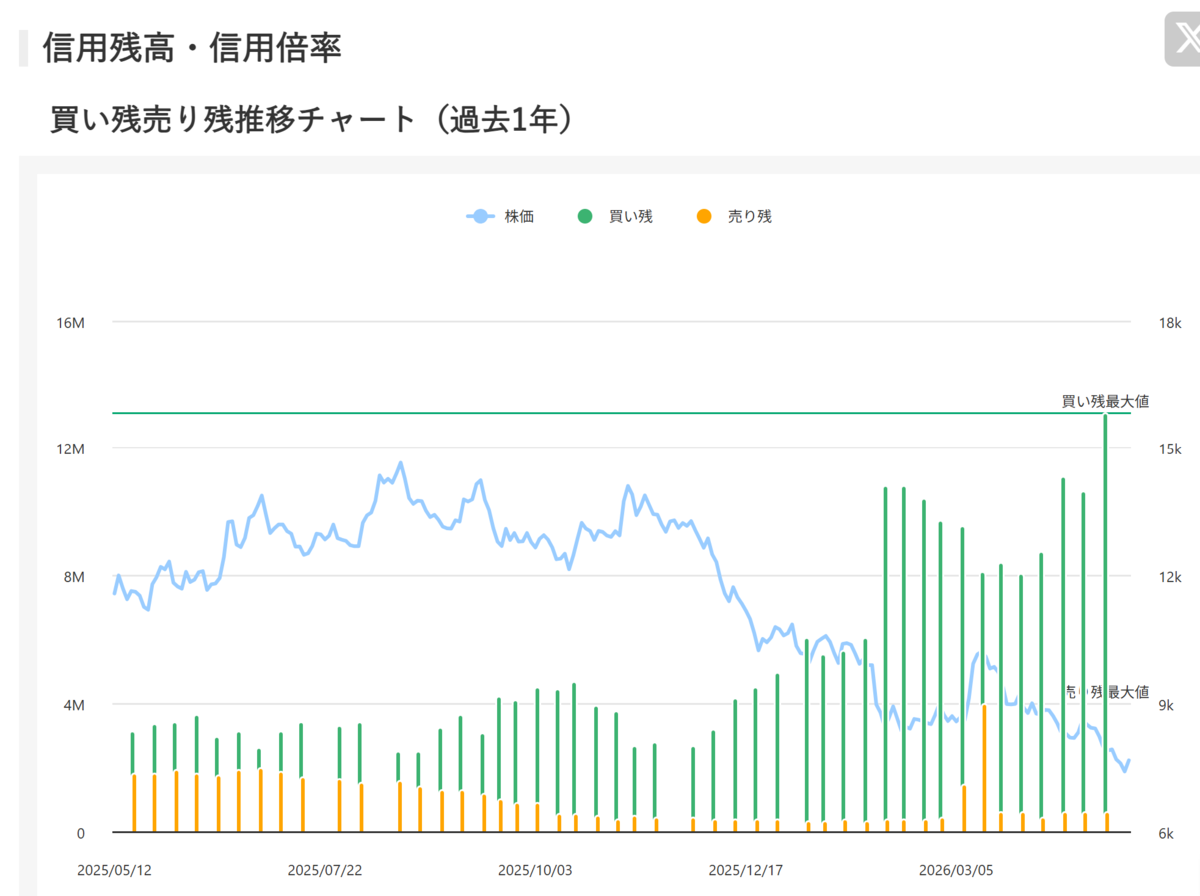Click the 2025/12/17 date axis label

[x=746, y=870]
